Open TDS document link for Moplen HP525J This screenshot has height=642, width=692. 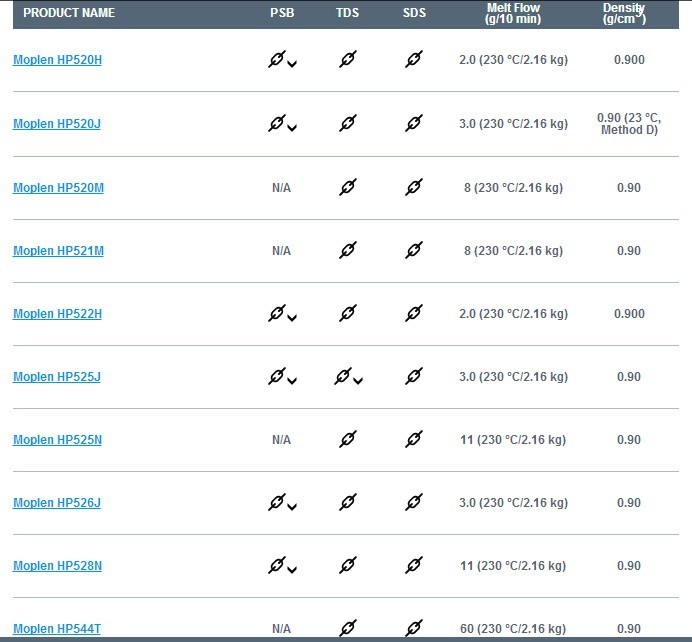pos(343,376)
